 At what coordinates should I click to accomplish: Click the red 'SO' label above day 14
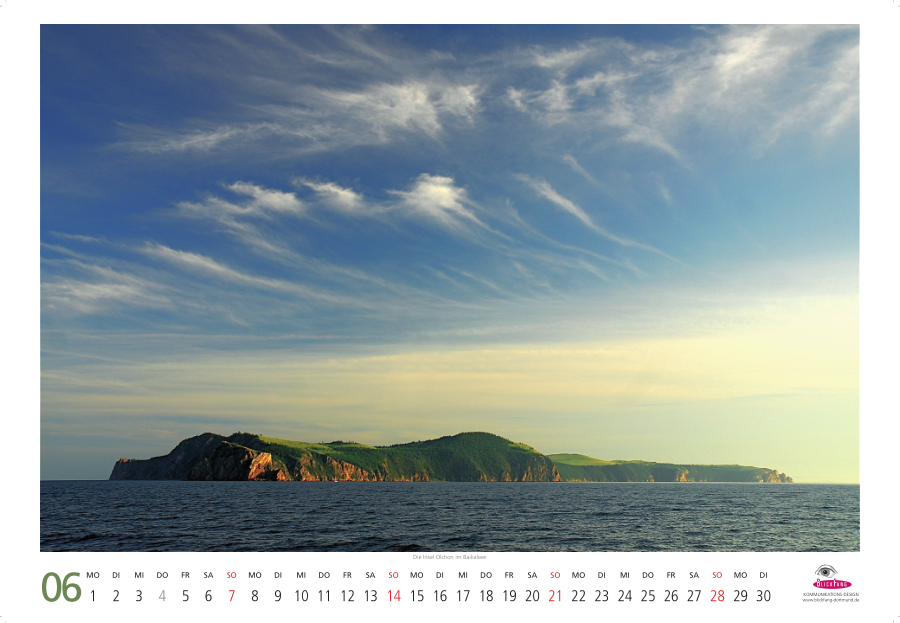(393, 575)
